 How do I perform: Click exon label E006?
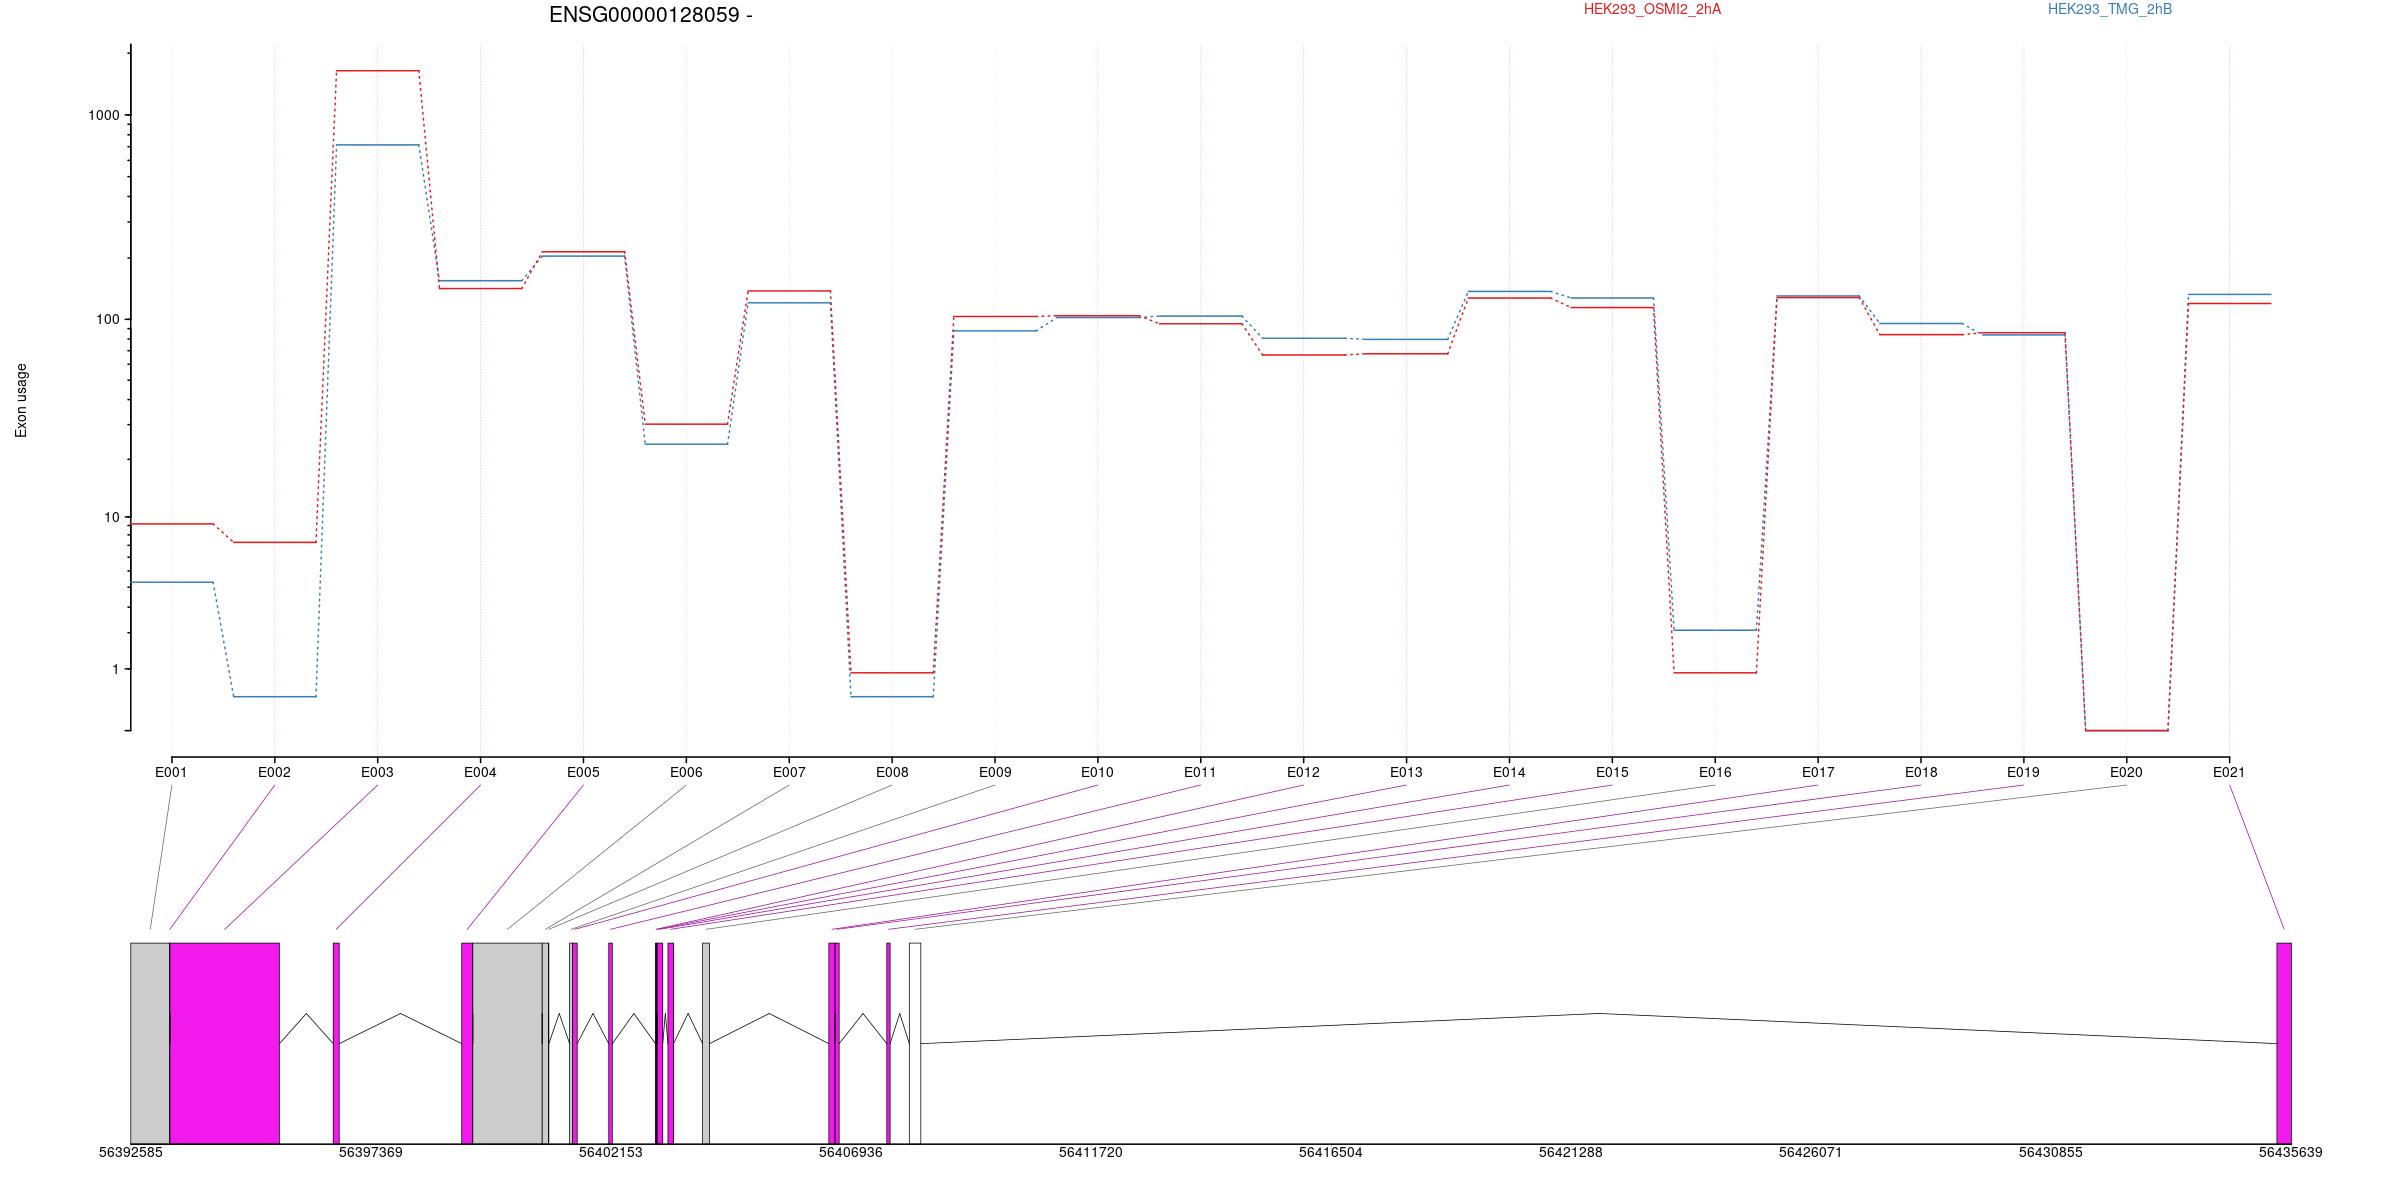tap(686, 772)
